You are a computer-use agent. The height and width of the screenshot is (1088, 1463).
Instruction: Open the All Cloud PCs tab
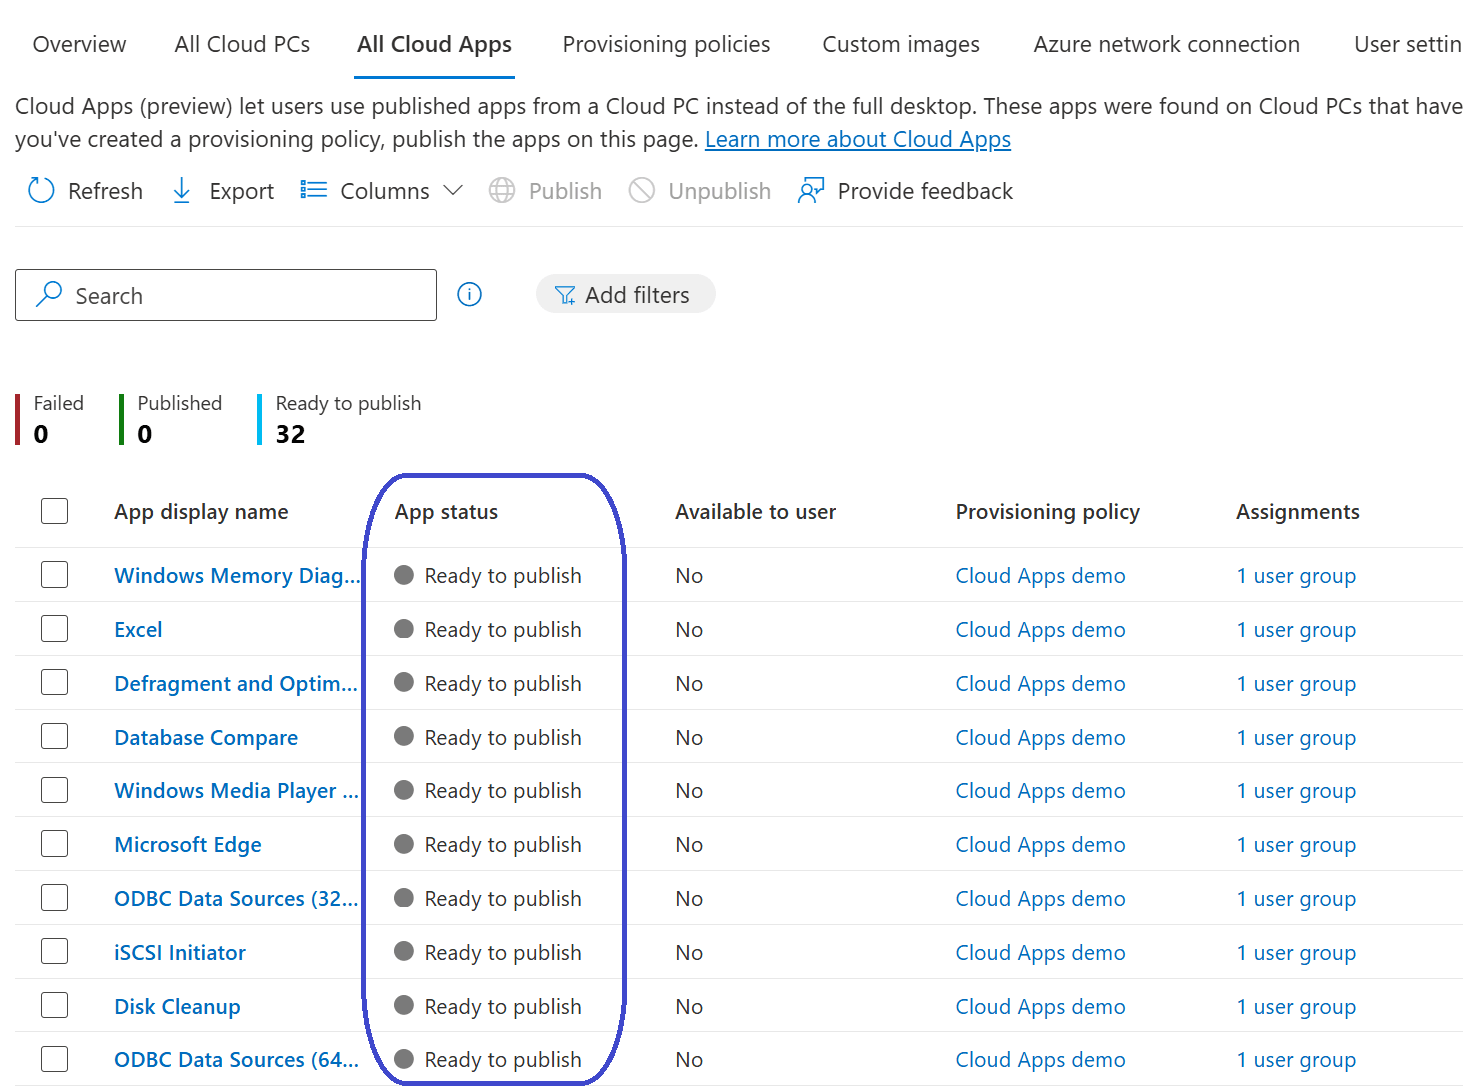pyautogui.click(x=242, y=44)
